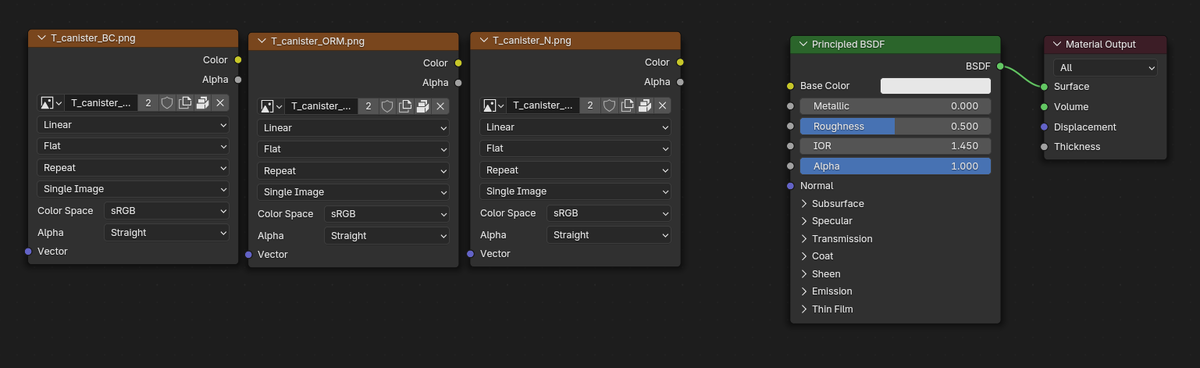Open sRGB Color Space dropdown in T_canister_N.png node
1200x368 pixels.
(609, 214)
